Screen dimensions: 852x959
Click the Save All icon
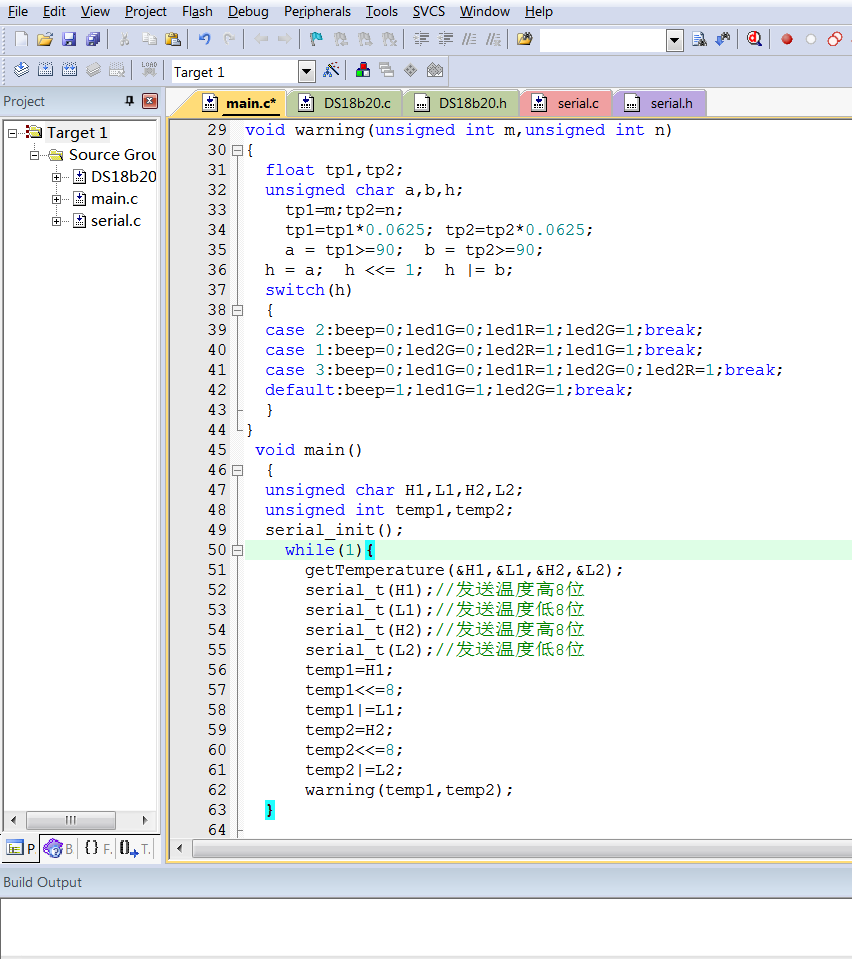(93, 39)
